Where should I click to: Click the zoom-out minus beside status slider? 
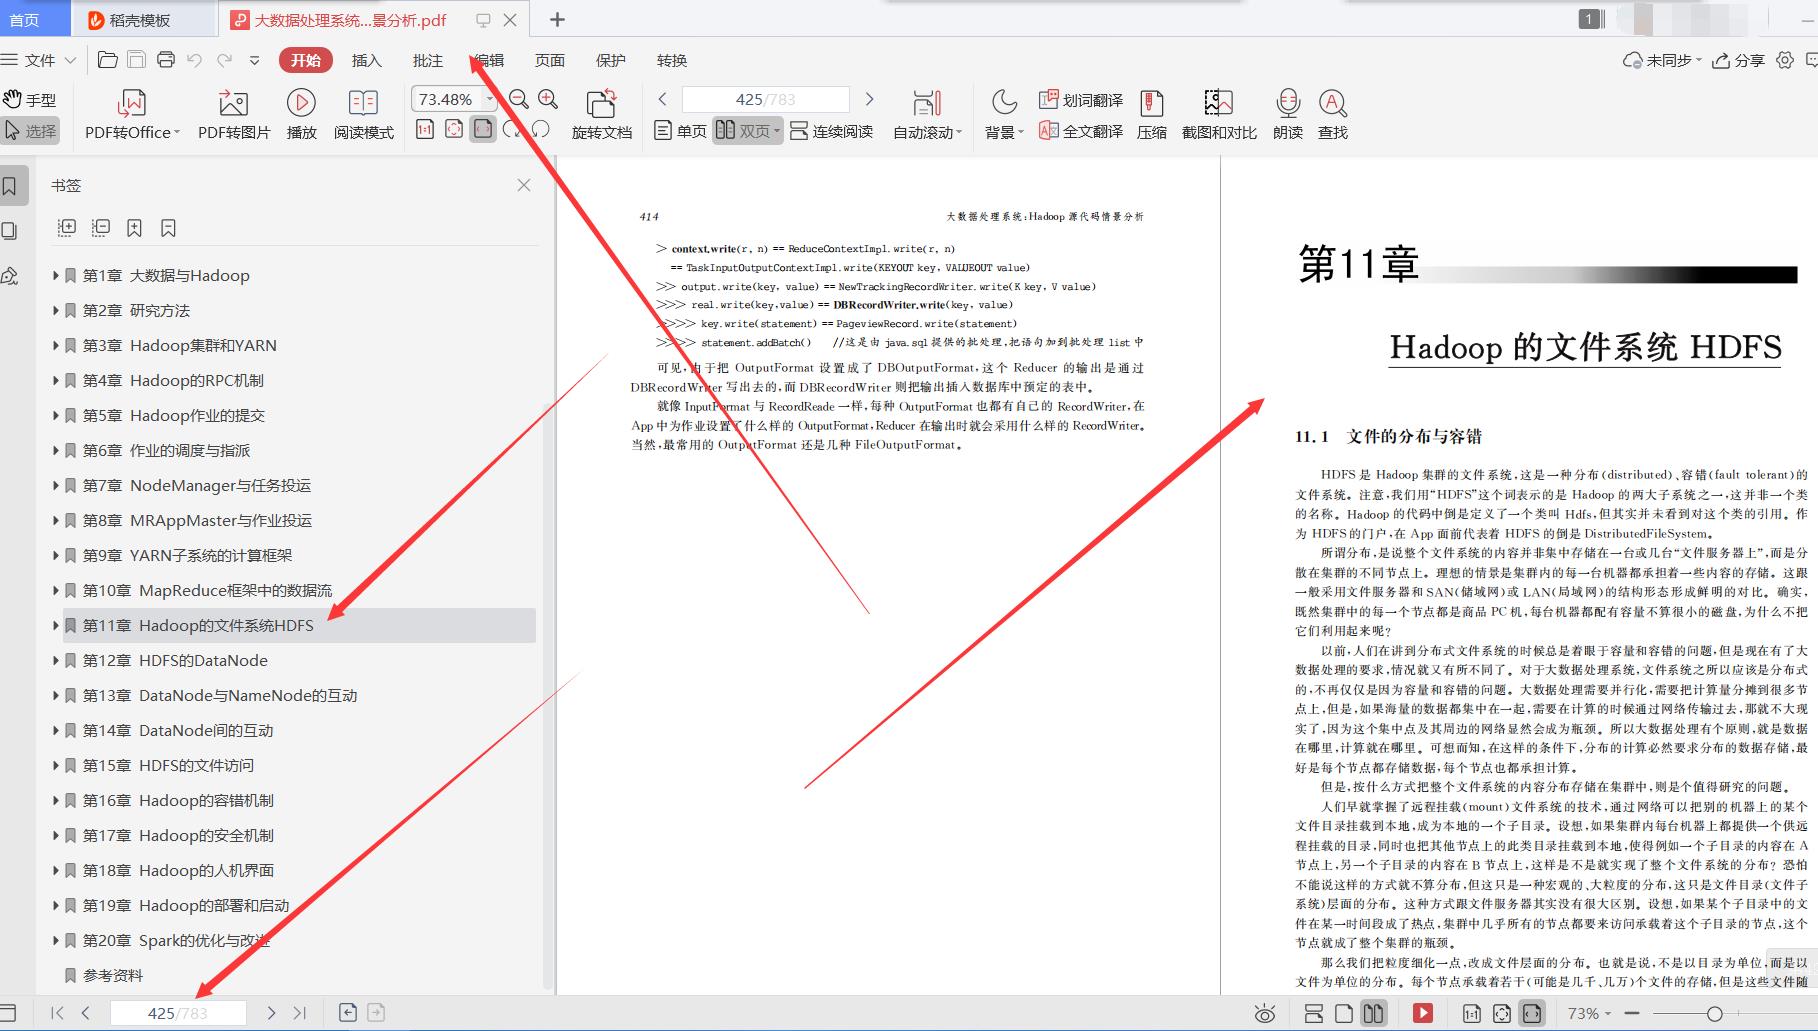click(1632, 1014)
